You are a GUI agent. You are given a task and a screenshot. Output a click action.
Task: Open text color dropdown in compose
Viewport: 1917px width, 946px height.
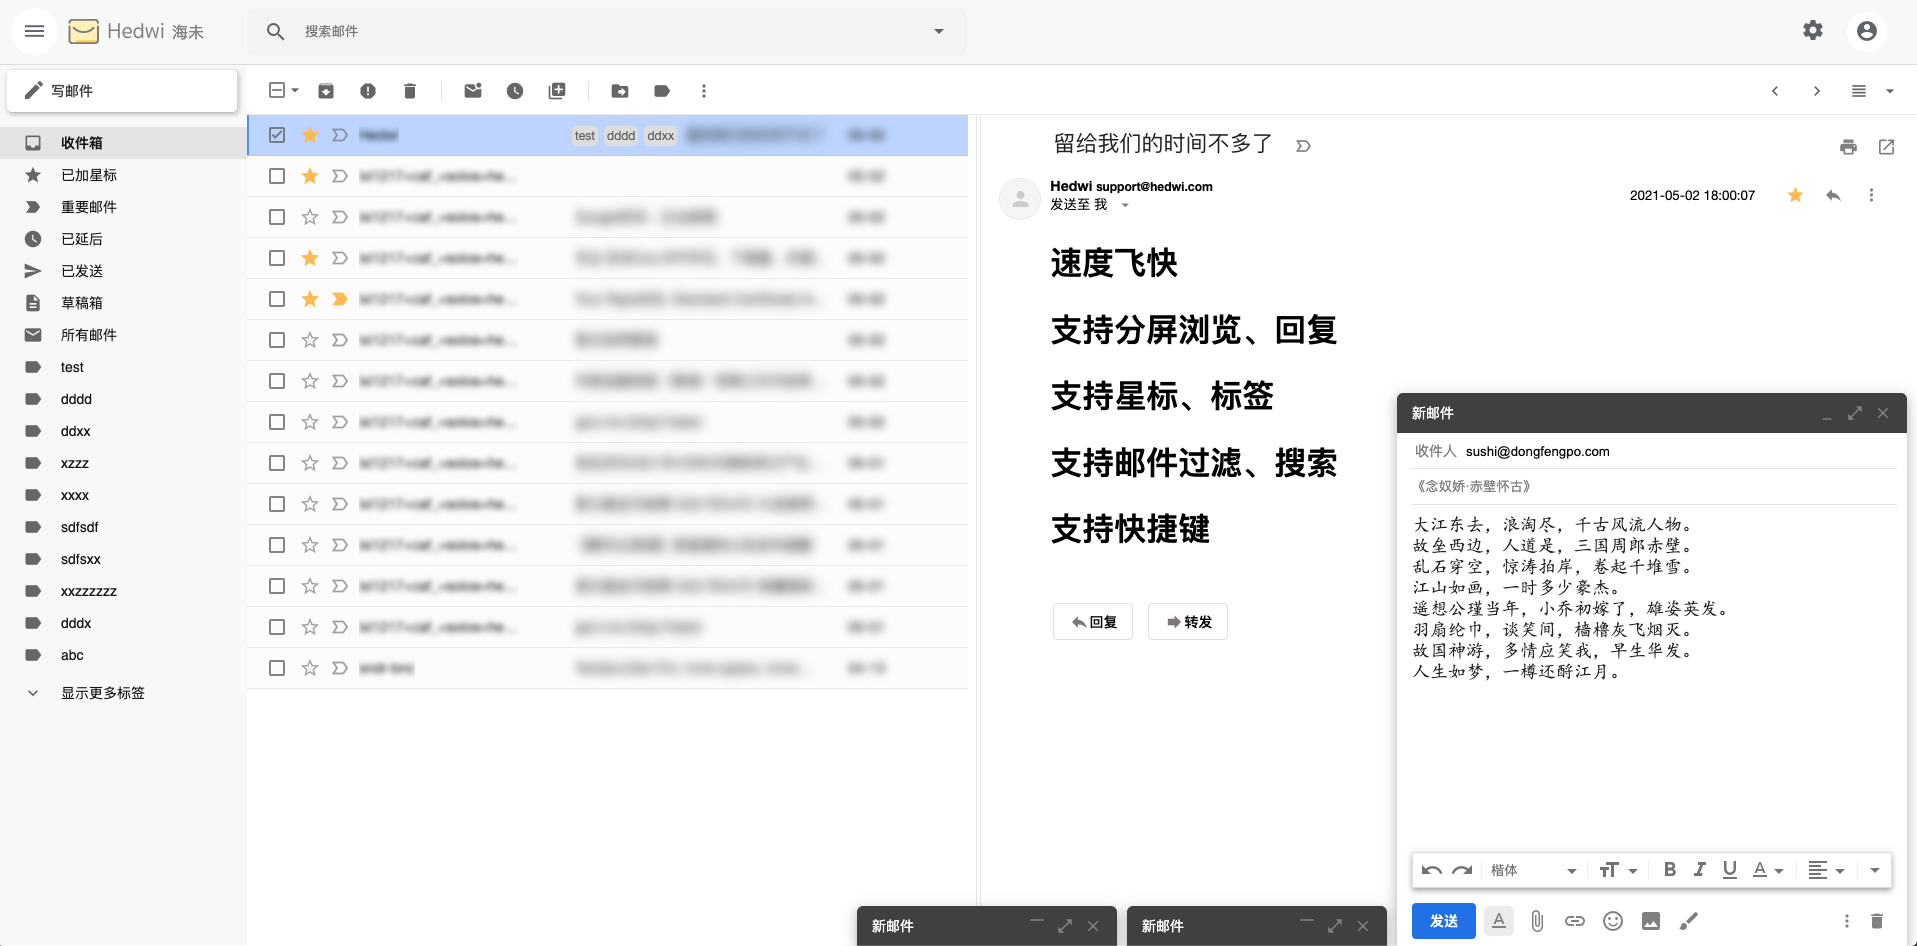[x=1768, y=870]
